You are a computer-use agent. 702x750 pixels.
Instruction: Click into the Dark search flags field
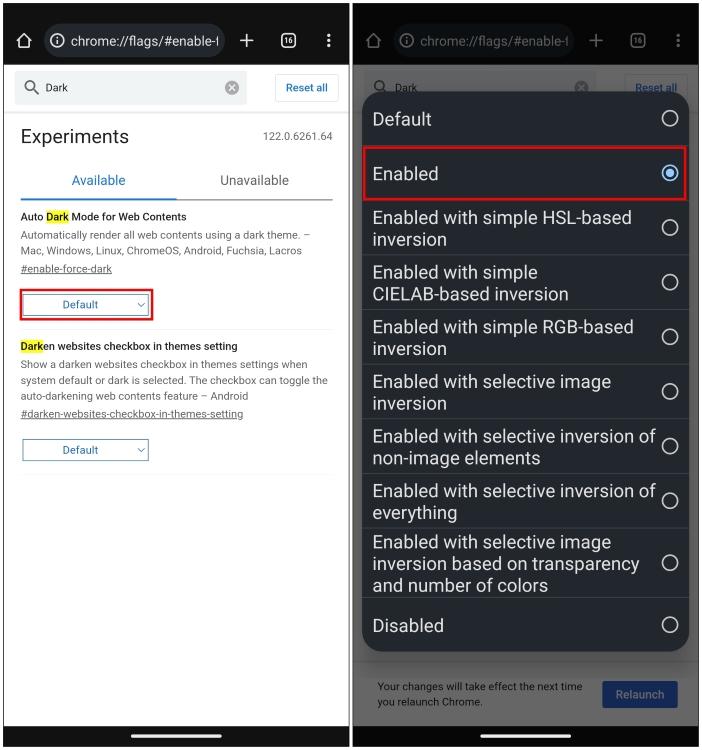pos(130,88)
